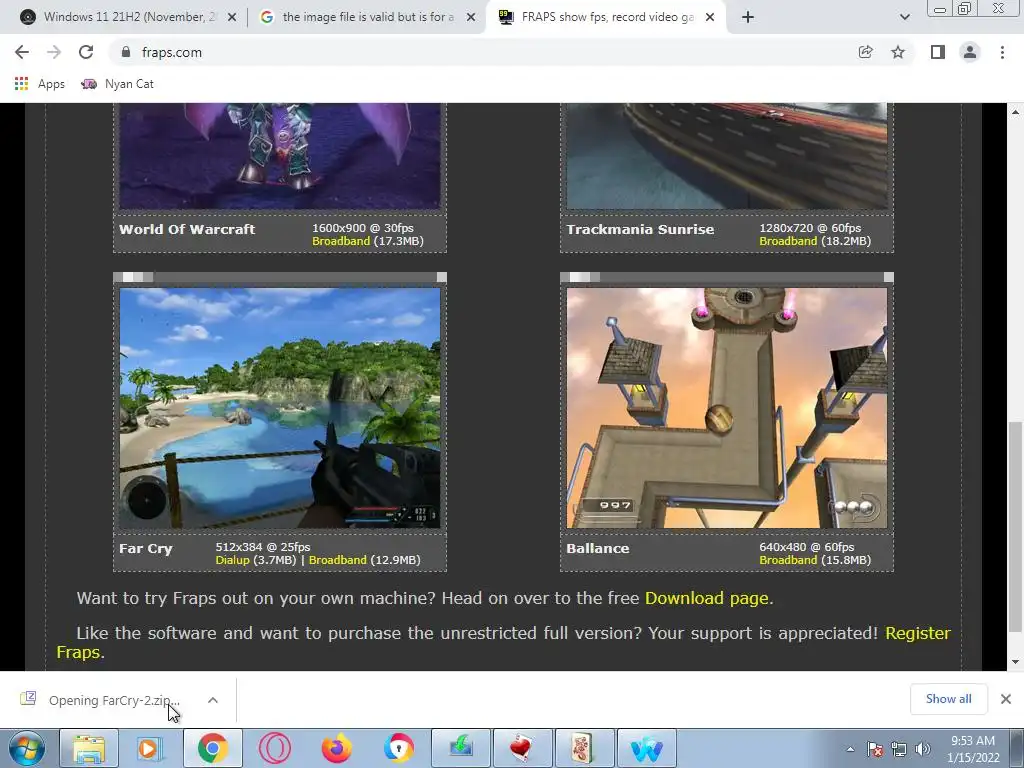Viewport: 1024px width, 768px height.
Task: Reload the fraps.com page
Action: (x=86, y=52)
